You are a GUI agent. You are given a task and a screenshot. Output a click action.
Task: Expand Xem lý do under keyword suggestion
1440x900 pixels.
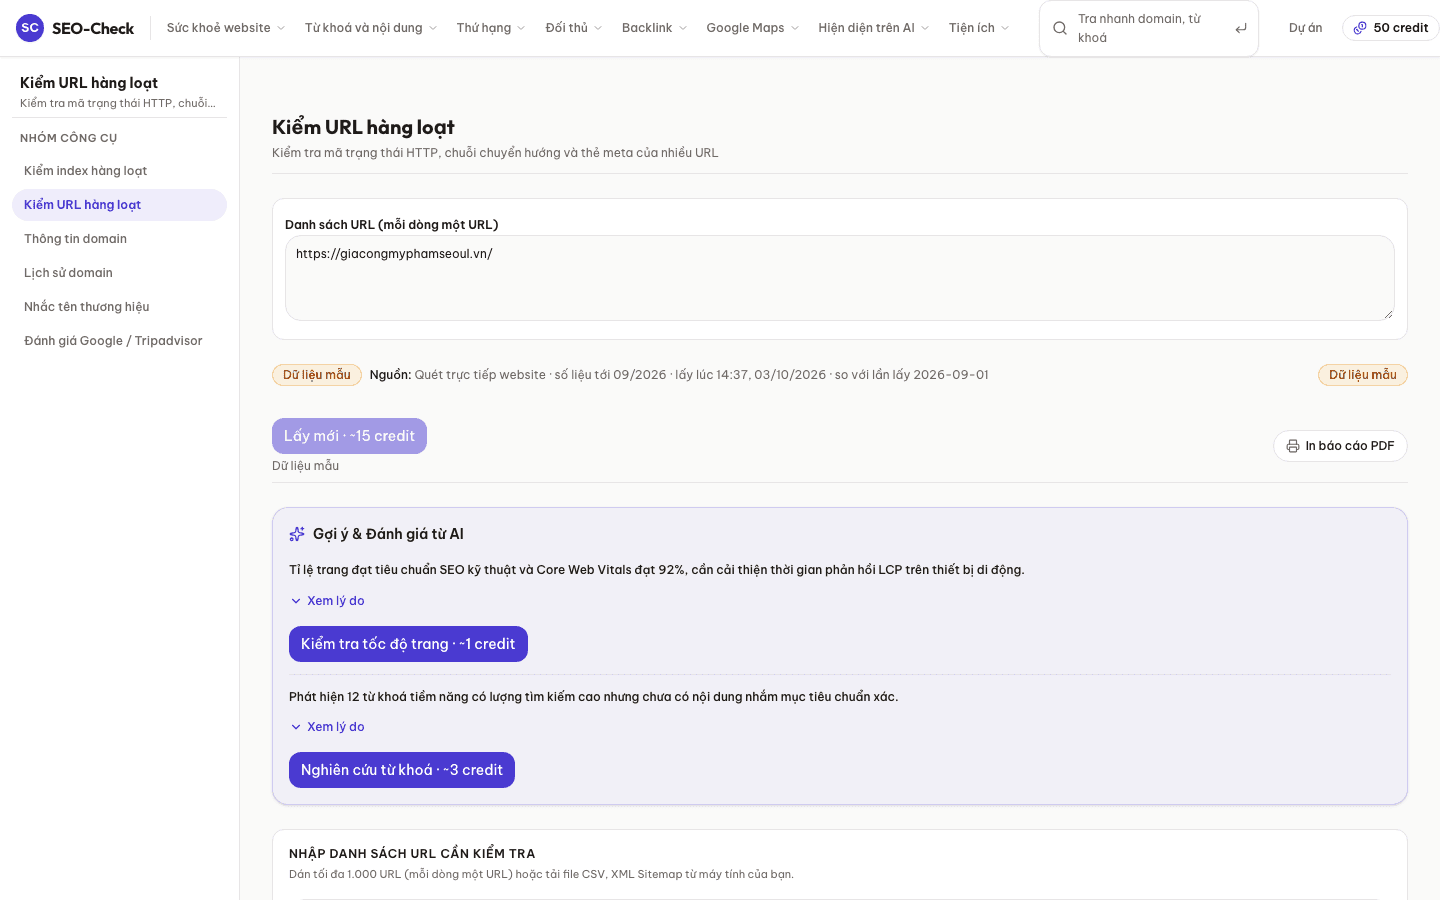[327, 727]
